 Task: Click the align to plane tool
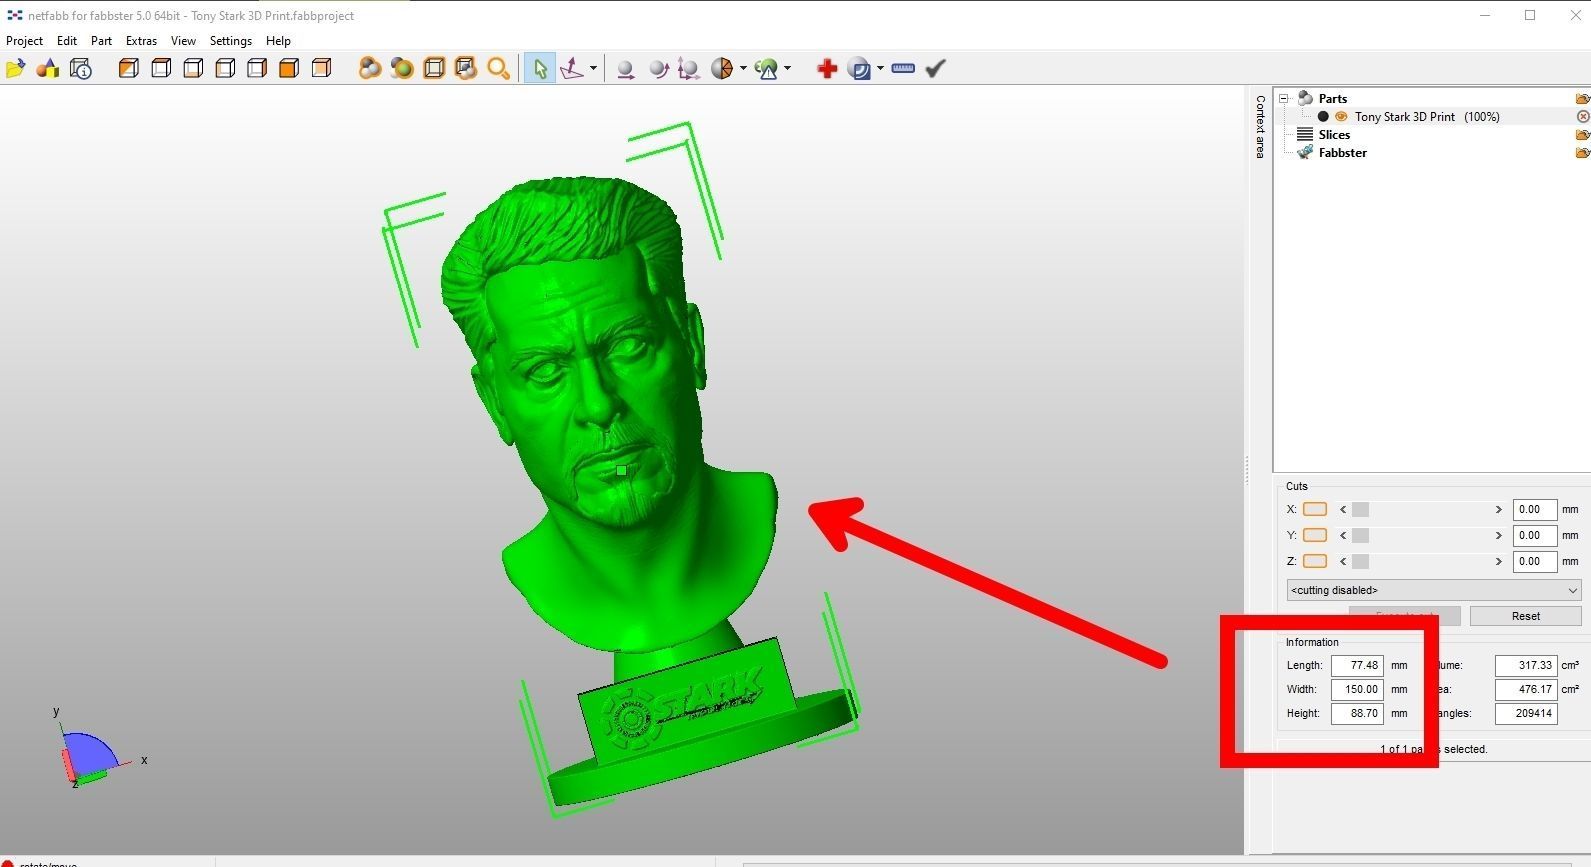click(x=572, y=68)
